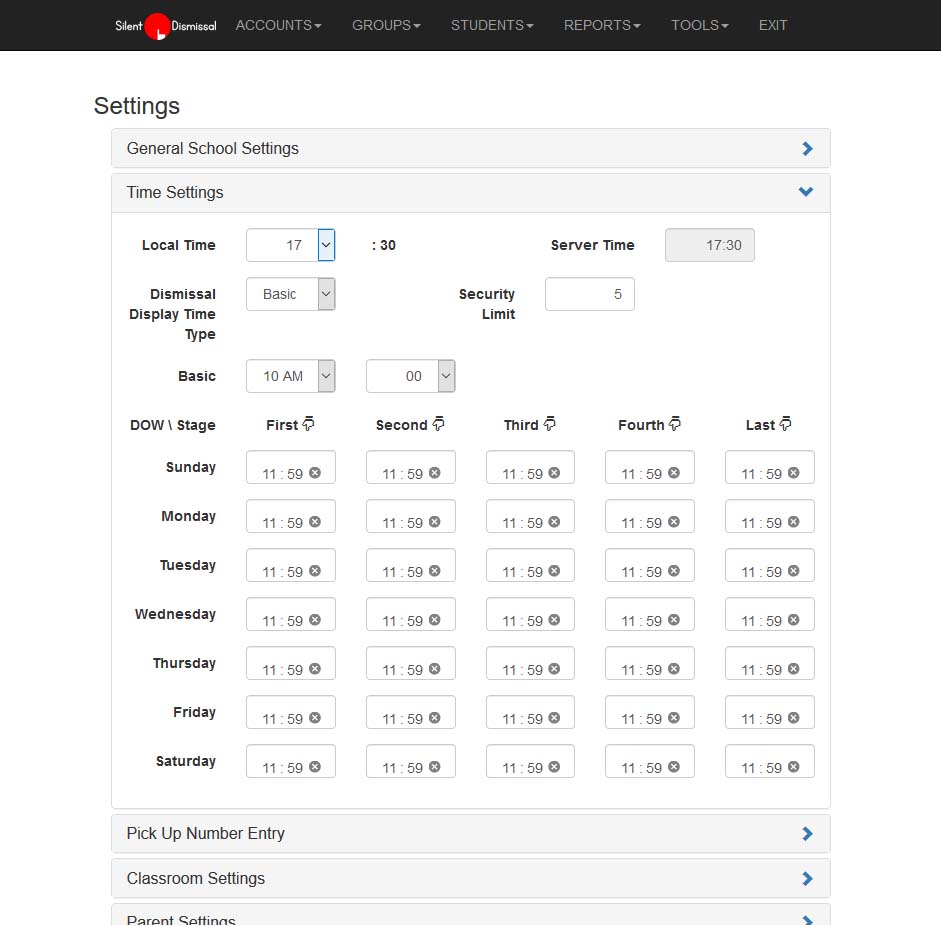Clear the Monday Second stage time
The height and width of the screenshot is (926, 941).
click(435, 522)
